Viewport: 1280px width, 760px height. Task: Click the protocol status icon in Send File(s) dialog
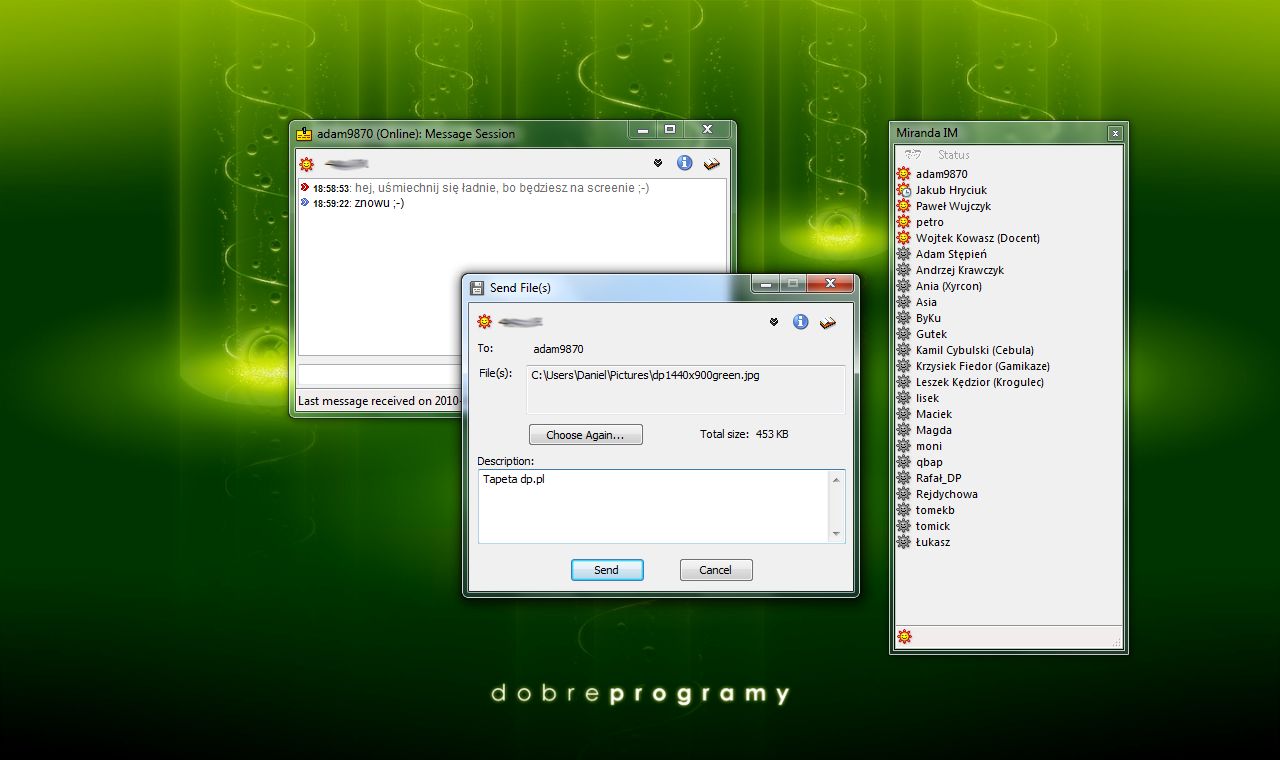[485, 321]
